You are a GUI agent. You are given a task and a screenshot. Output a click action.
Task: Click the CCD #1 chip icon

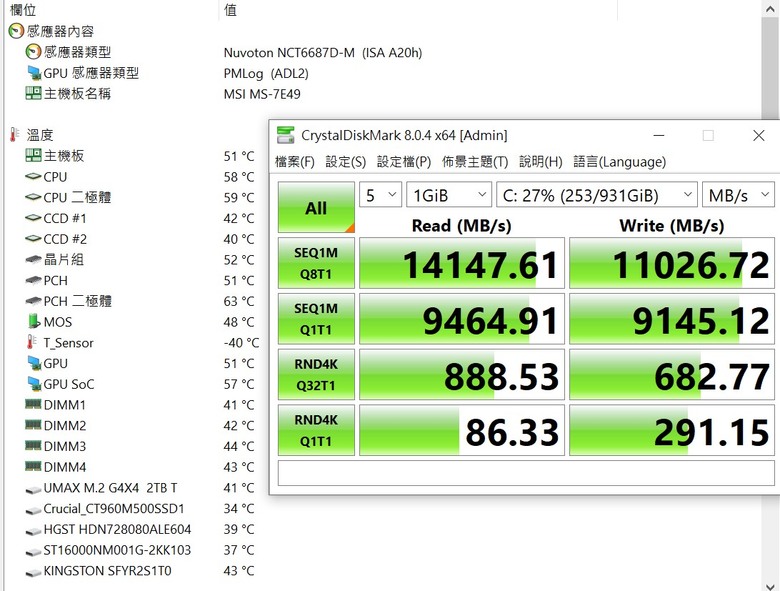click(x=33, y=218)
